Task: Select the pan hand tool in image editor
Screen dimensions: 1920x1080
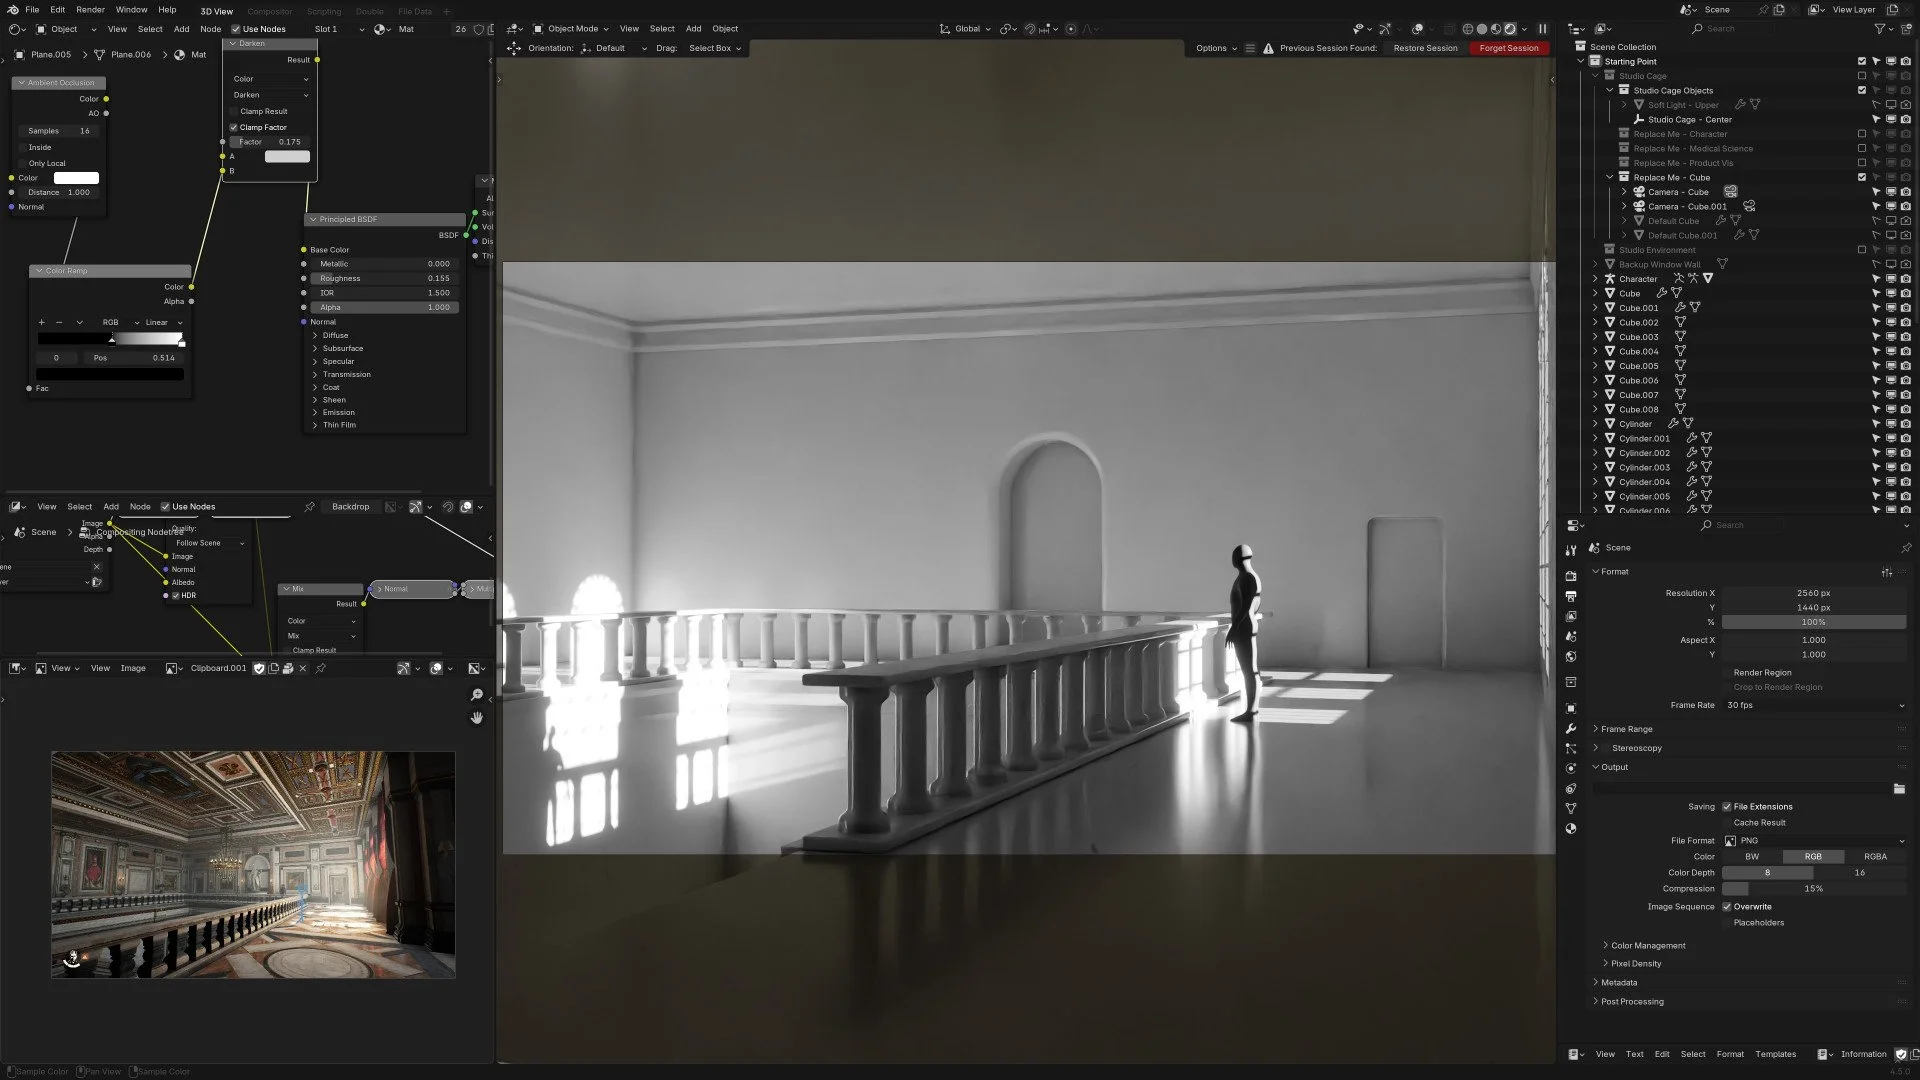Action: point(477,718)
